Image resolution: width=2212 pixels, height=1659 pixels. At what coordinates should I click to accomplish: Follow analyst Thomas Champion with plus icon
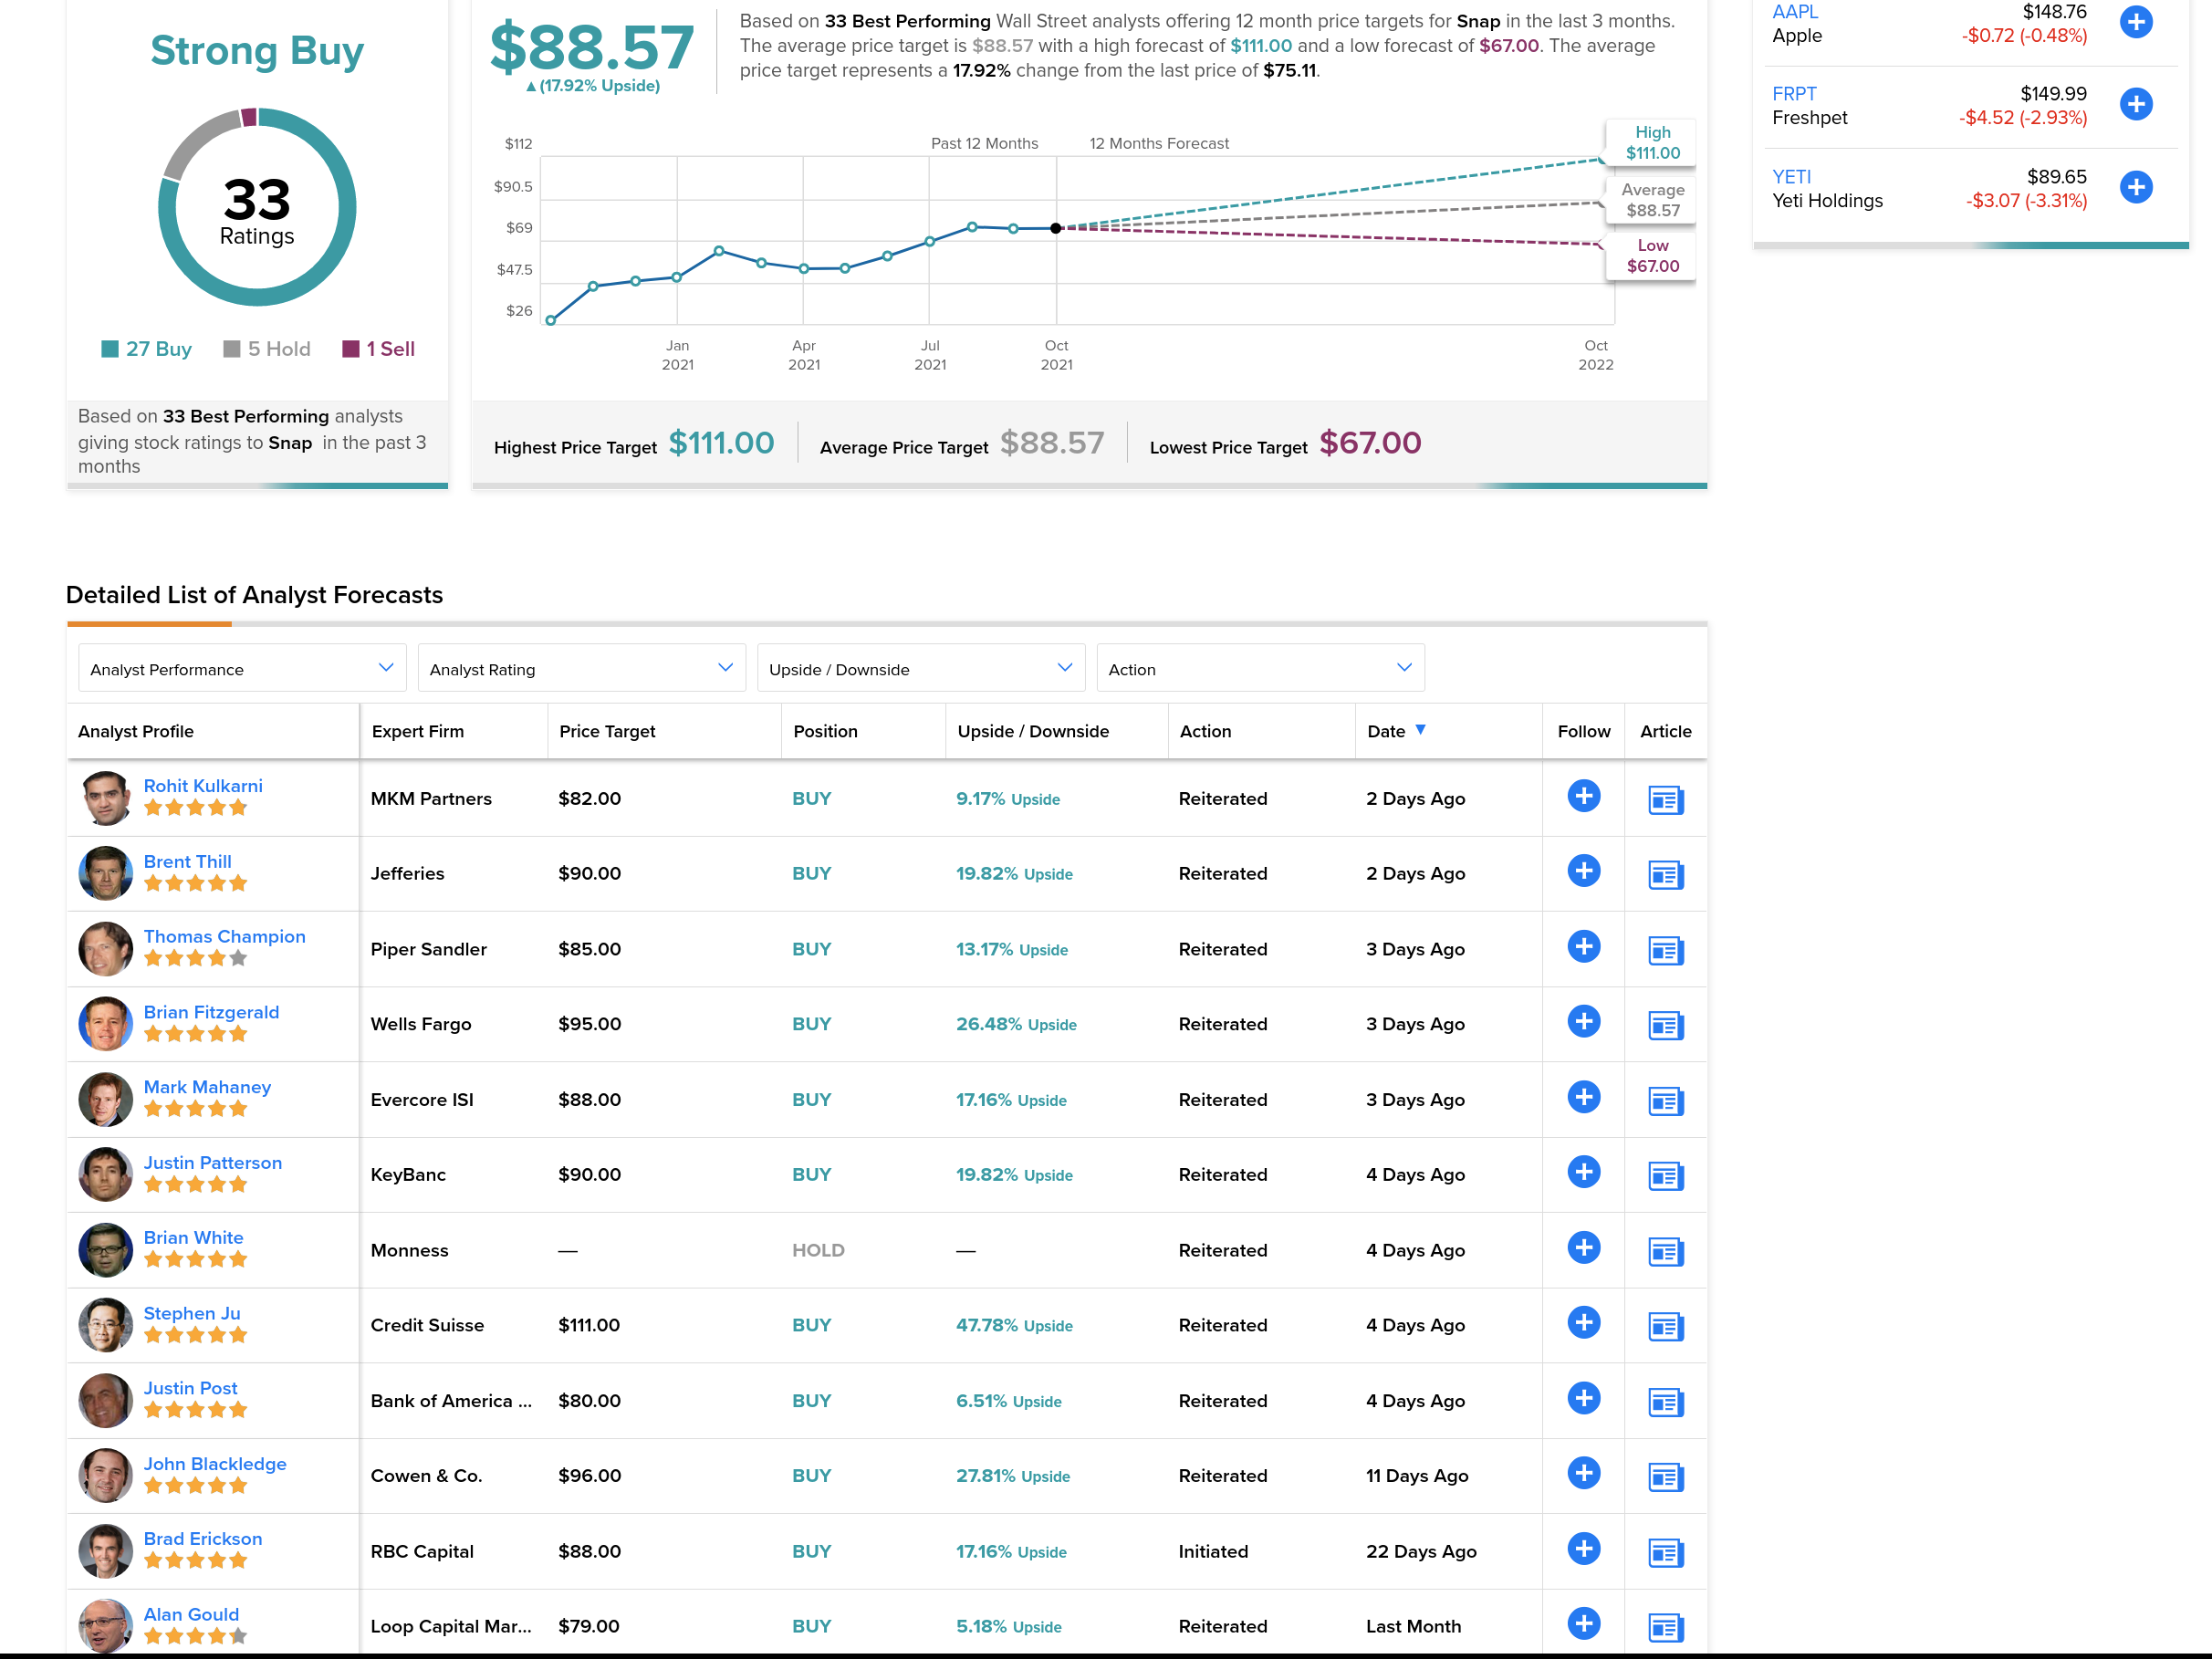click(1583, 946)
